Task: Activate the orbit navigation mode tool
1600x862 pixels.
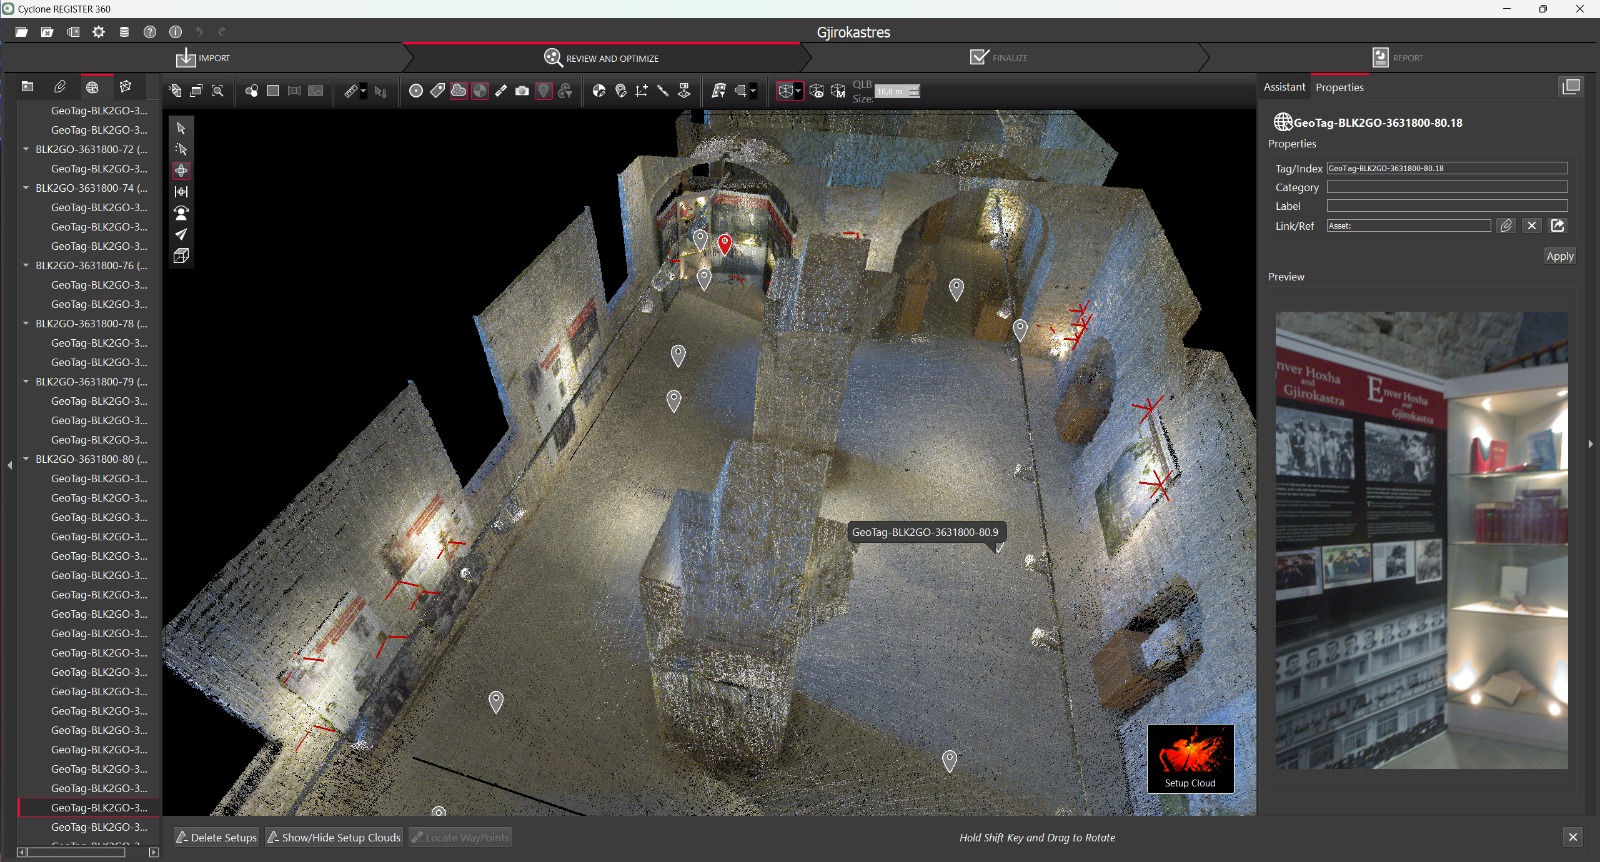Action: [181, 170]
